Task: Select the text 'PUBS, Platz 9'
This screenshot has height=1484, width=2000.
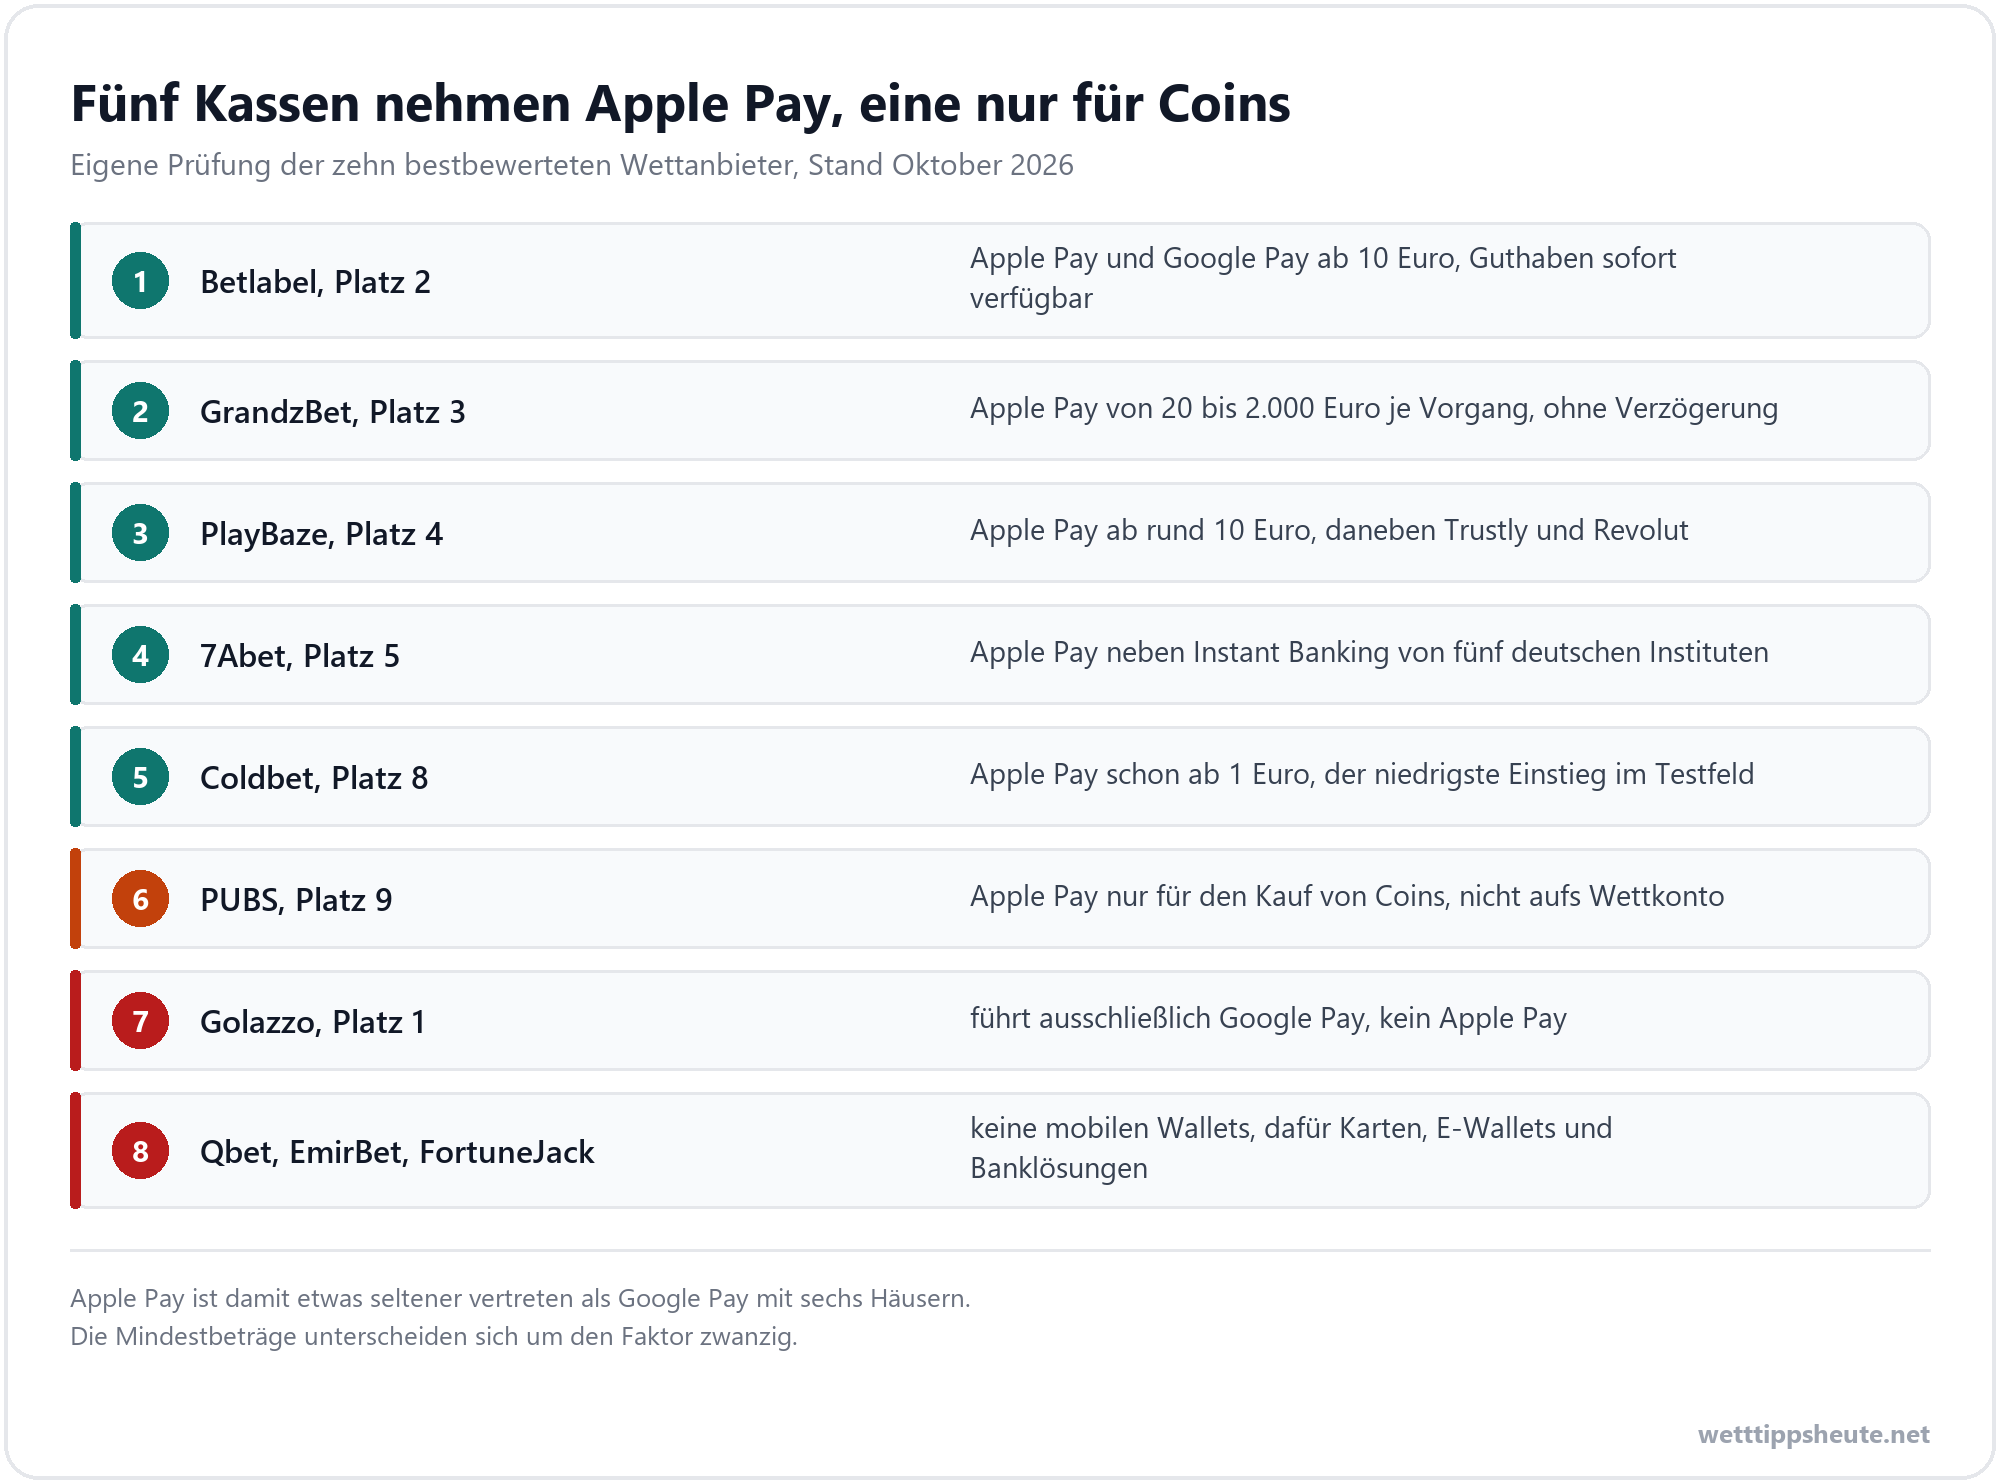Action: pos(296,900)
